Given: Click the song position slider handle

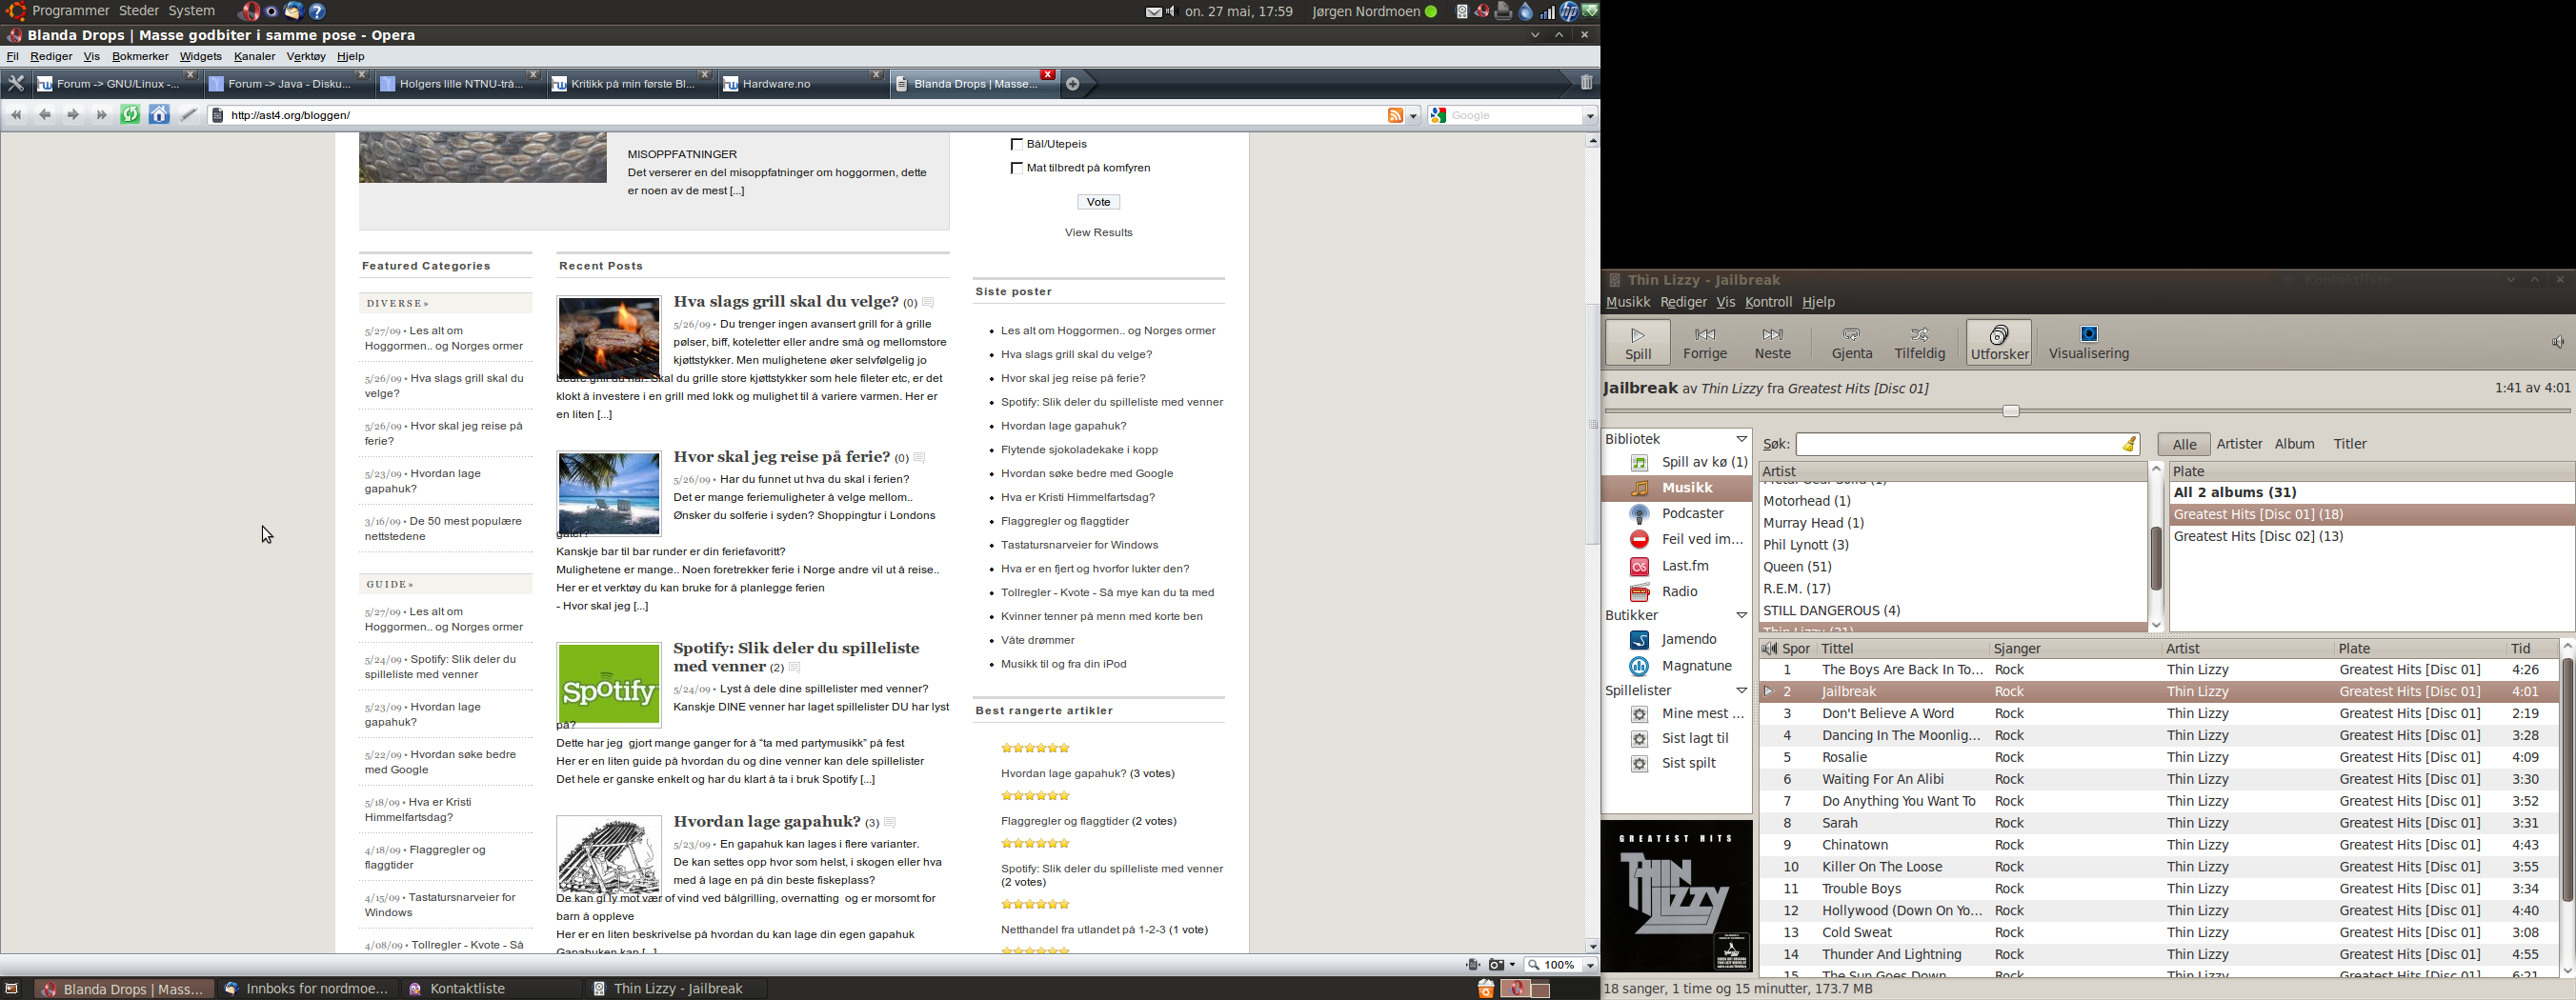Looking at the screenshot, I should pos(2011,411).
